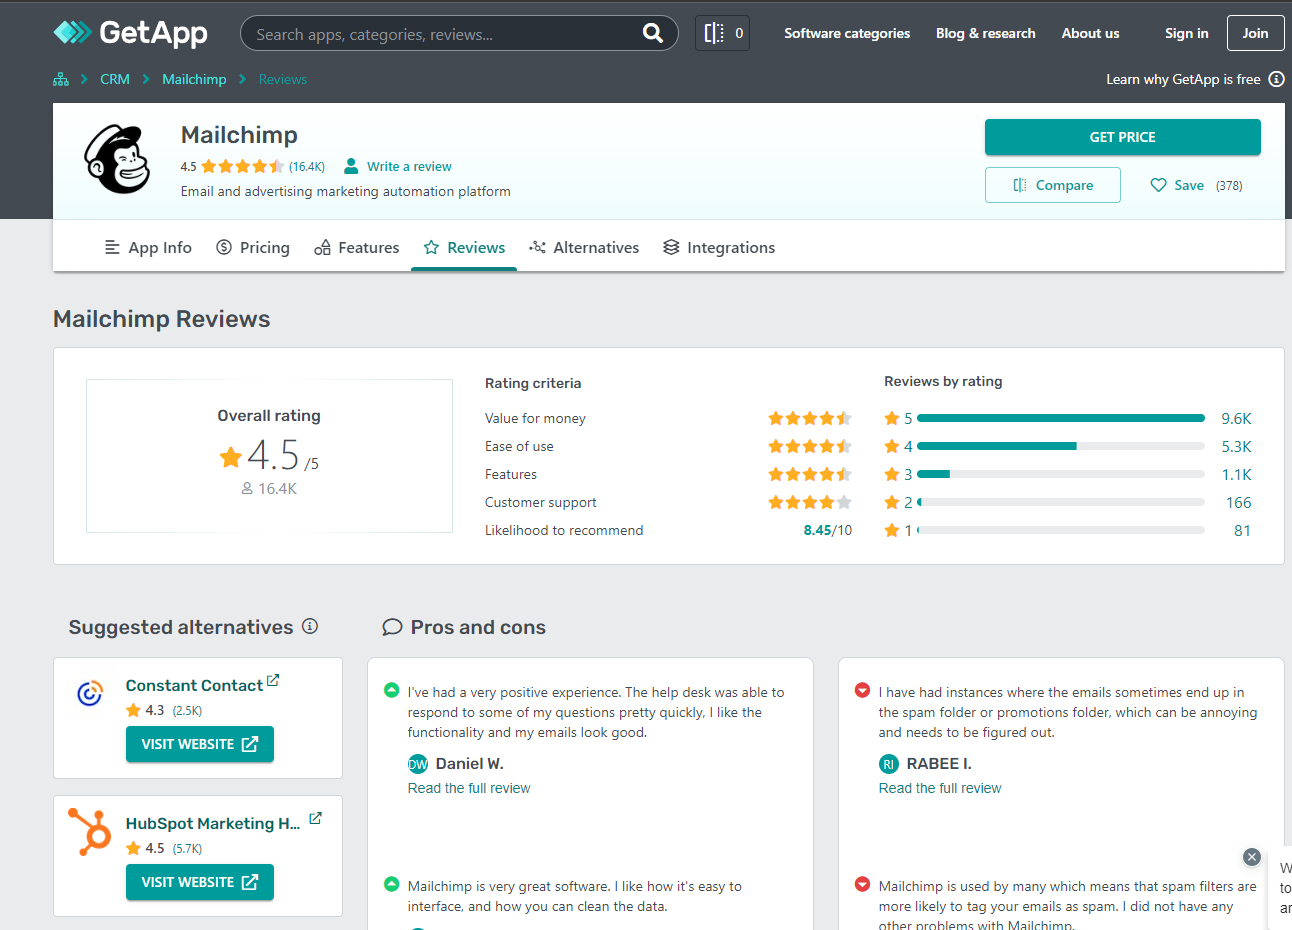
Task: Click the GetApp logo
Action: 130,33
